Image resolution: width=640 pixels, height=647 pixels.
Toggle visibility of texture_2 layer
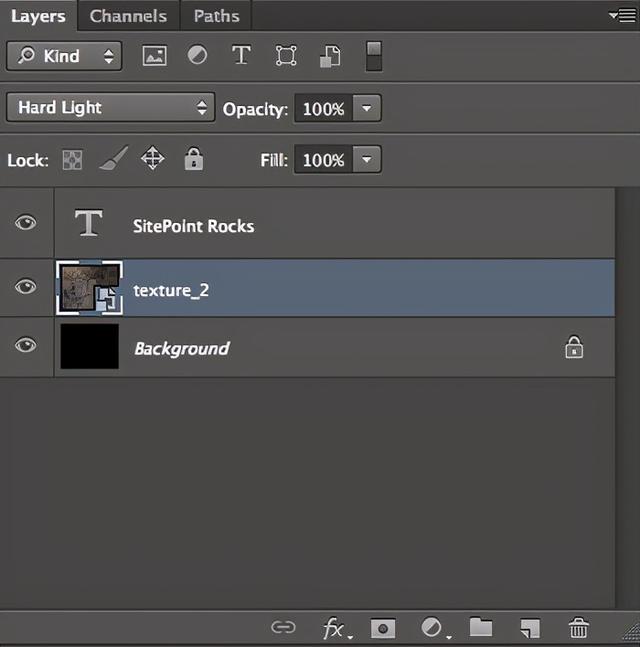(26, 287)
